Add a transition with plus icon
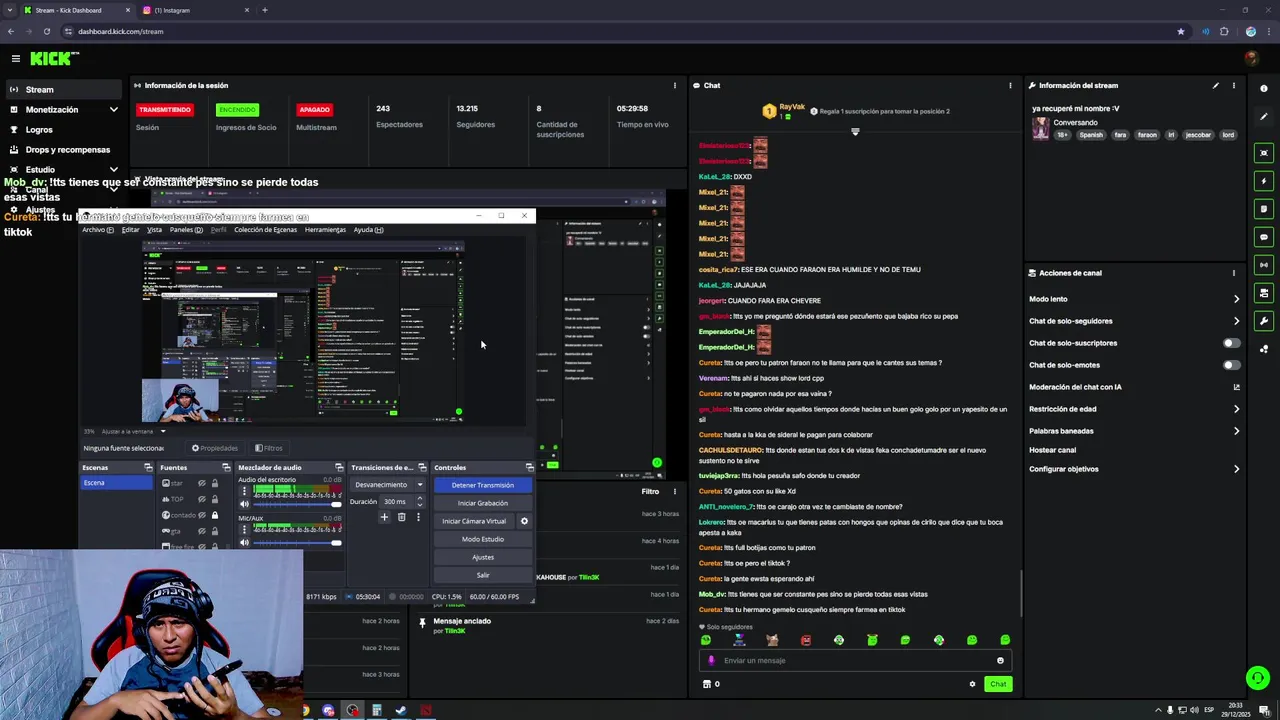This screenshot has width=1280, height=720. click(384, 517)
